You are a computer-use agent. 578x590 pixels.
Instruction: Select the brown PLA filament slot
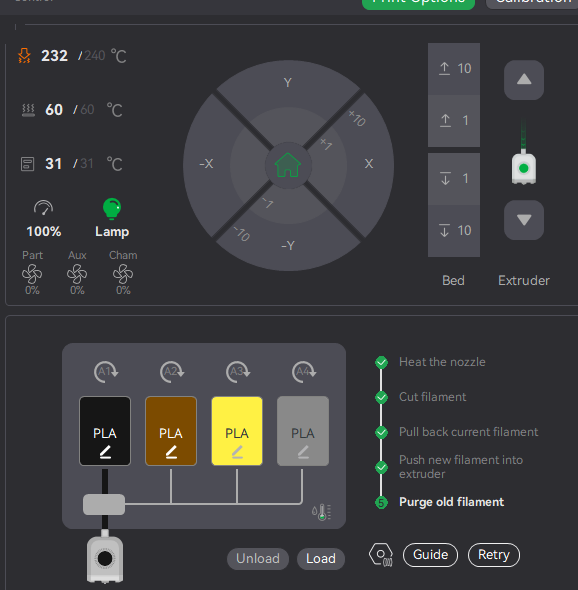(171, 431)
